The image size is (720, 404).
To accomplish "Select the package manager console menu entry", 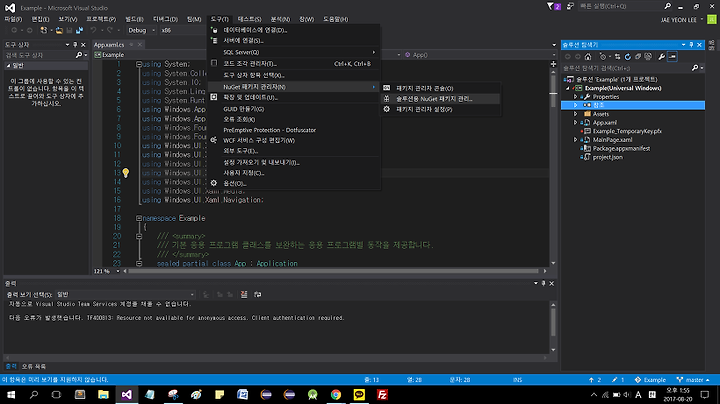I will 440,88.
